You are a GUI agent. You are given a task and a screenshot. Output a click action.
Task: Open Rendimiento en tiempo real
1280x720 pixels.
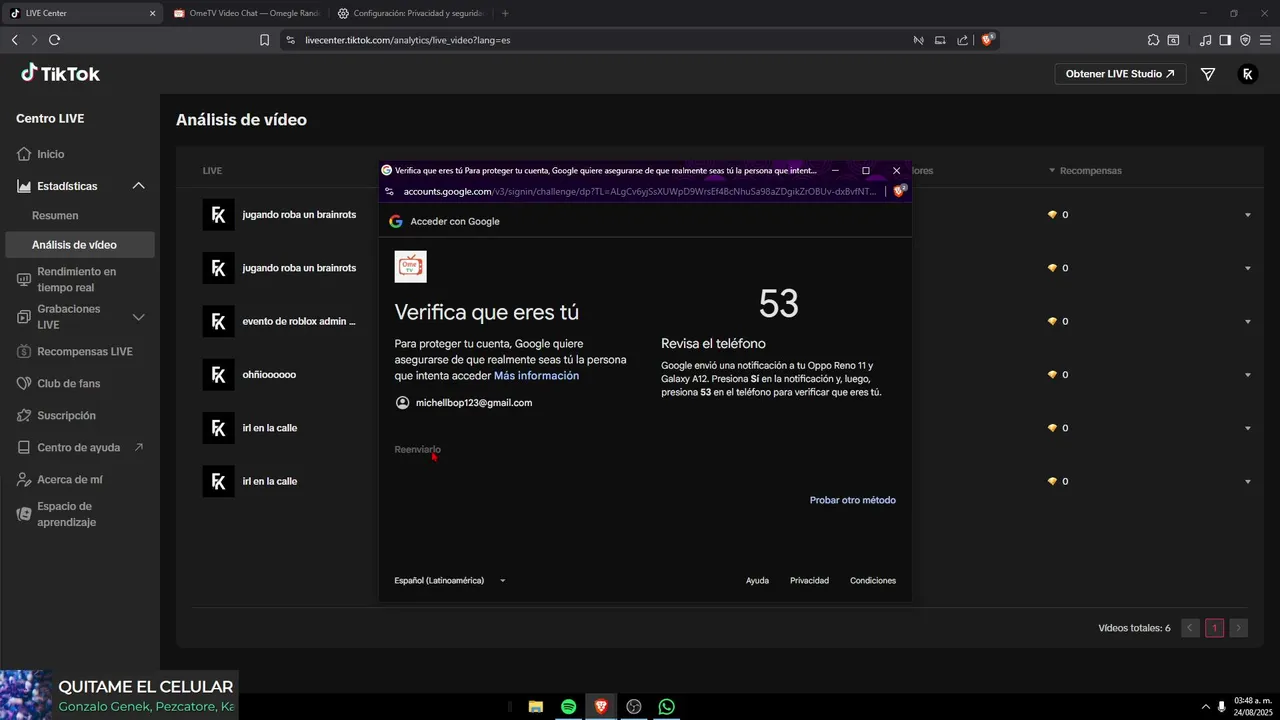click(77, 279)
